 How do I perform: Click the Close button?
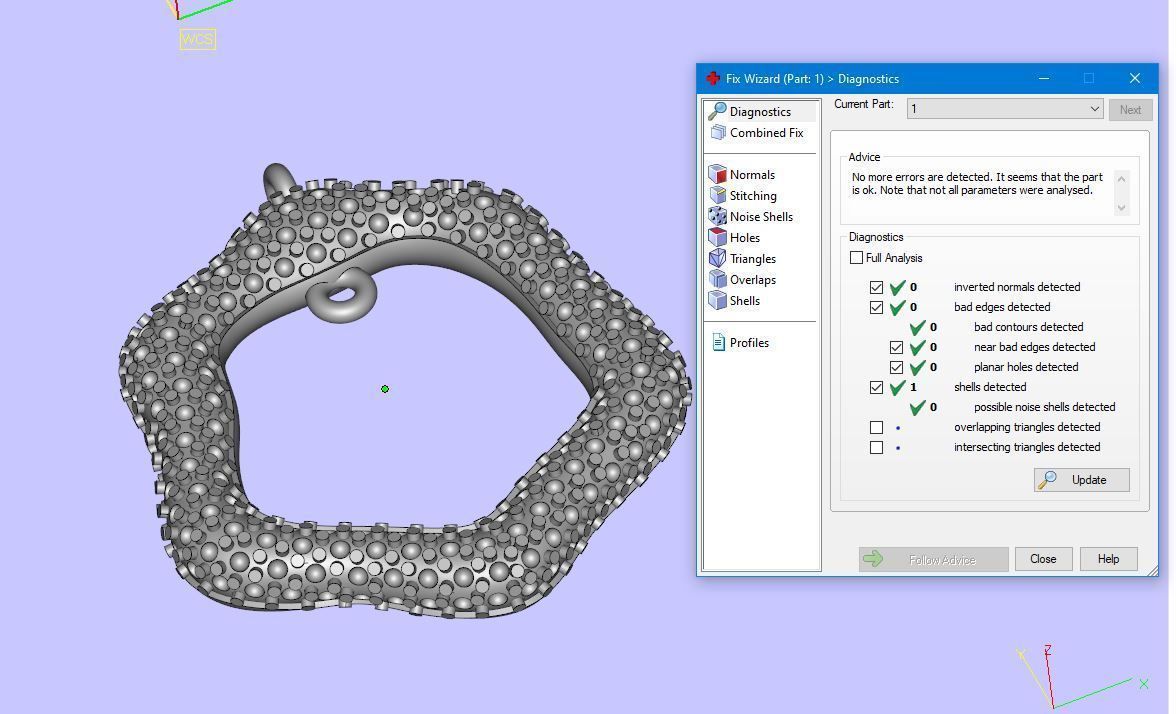[x=1043, y=559]
